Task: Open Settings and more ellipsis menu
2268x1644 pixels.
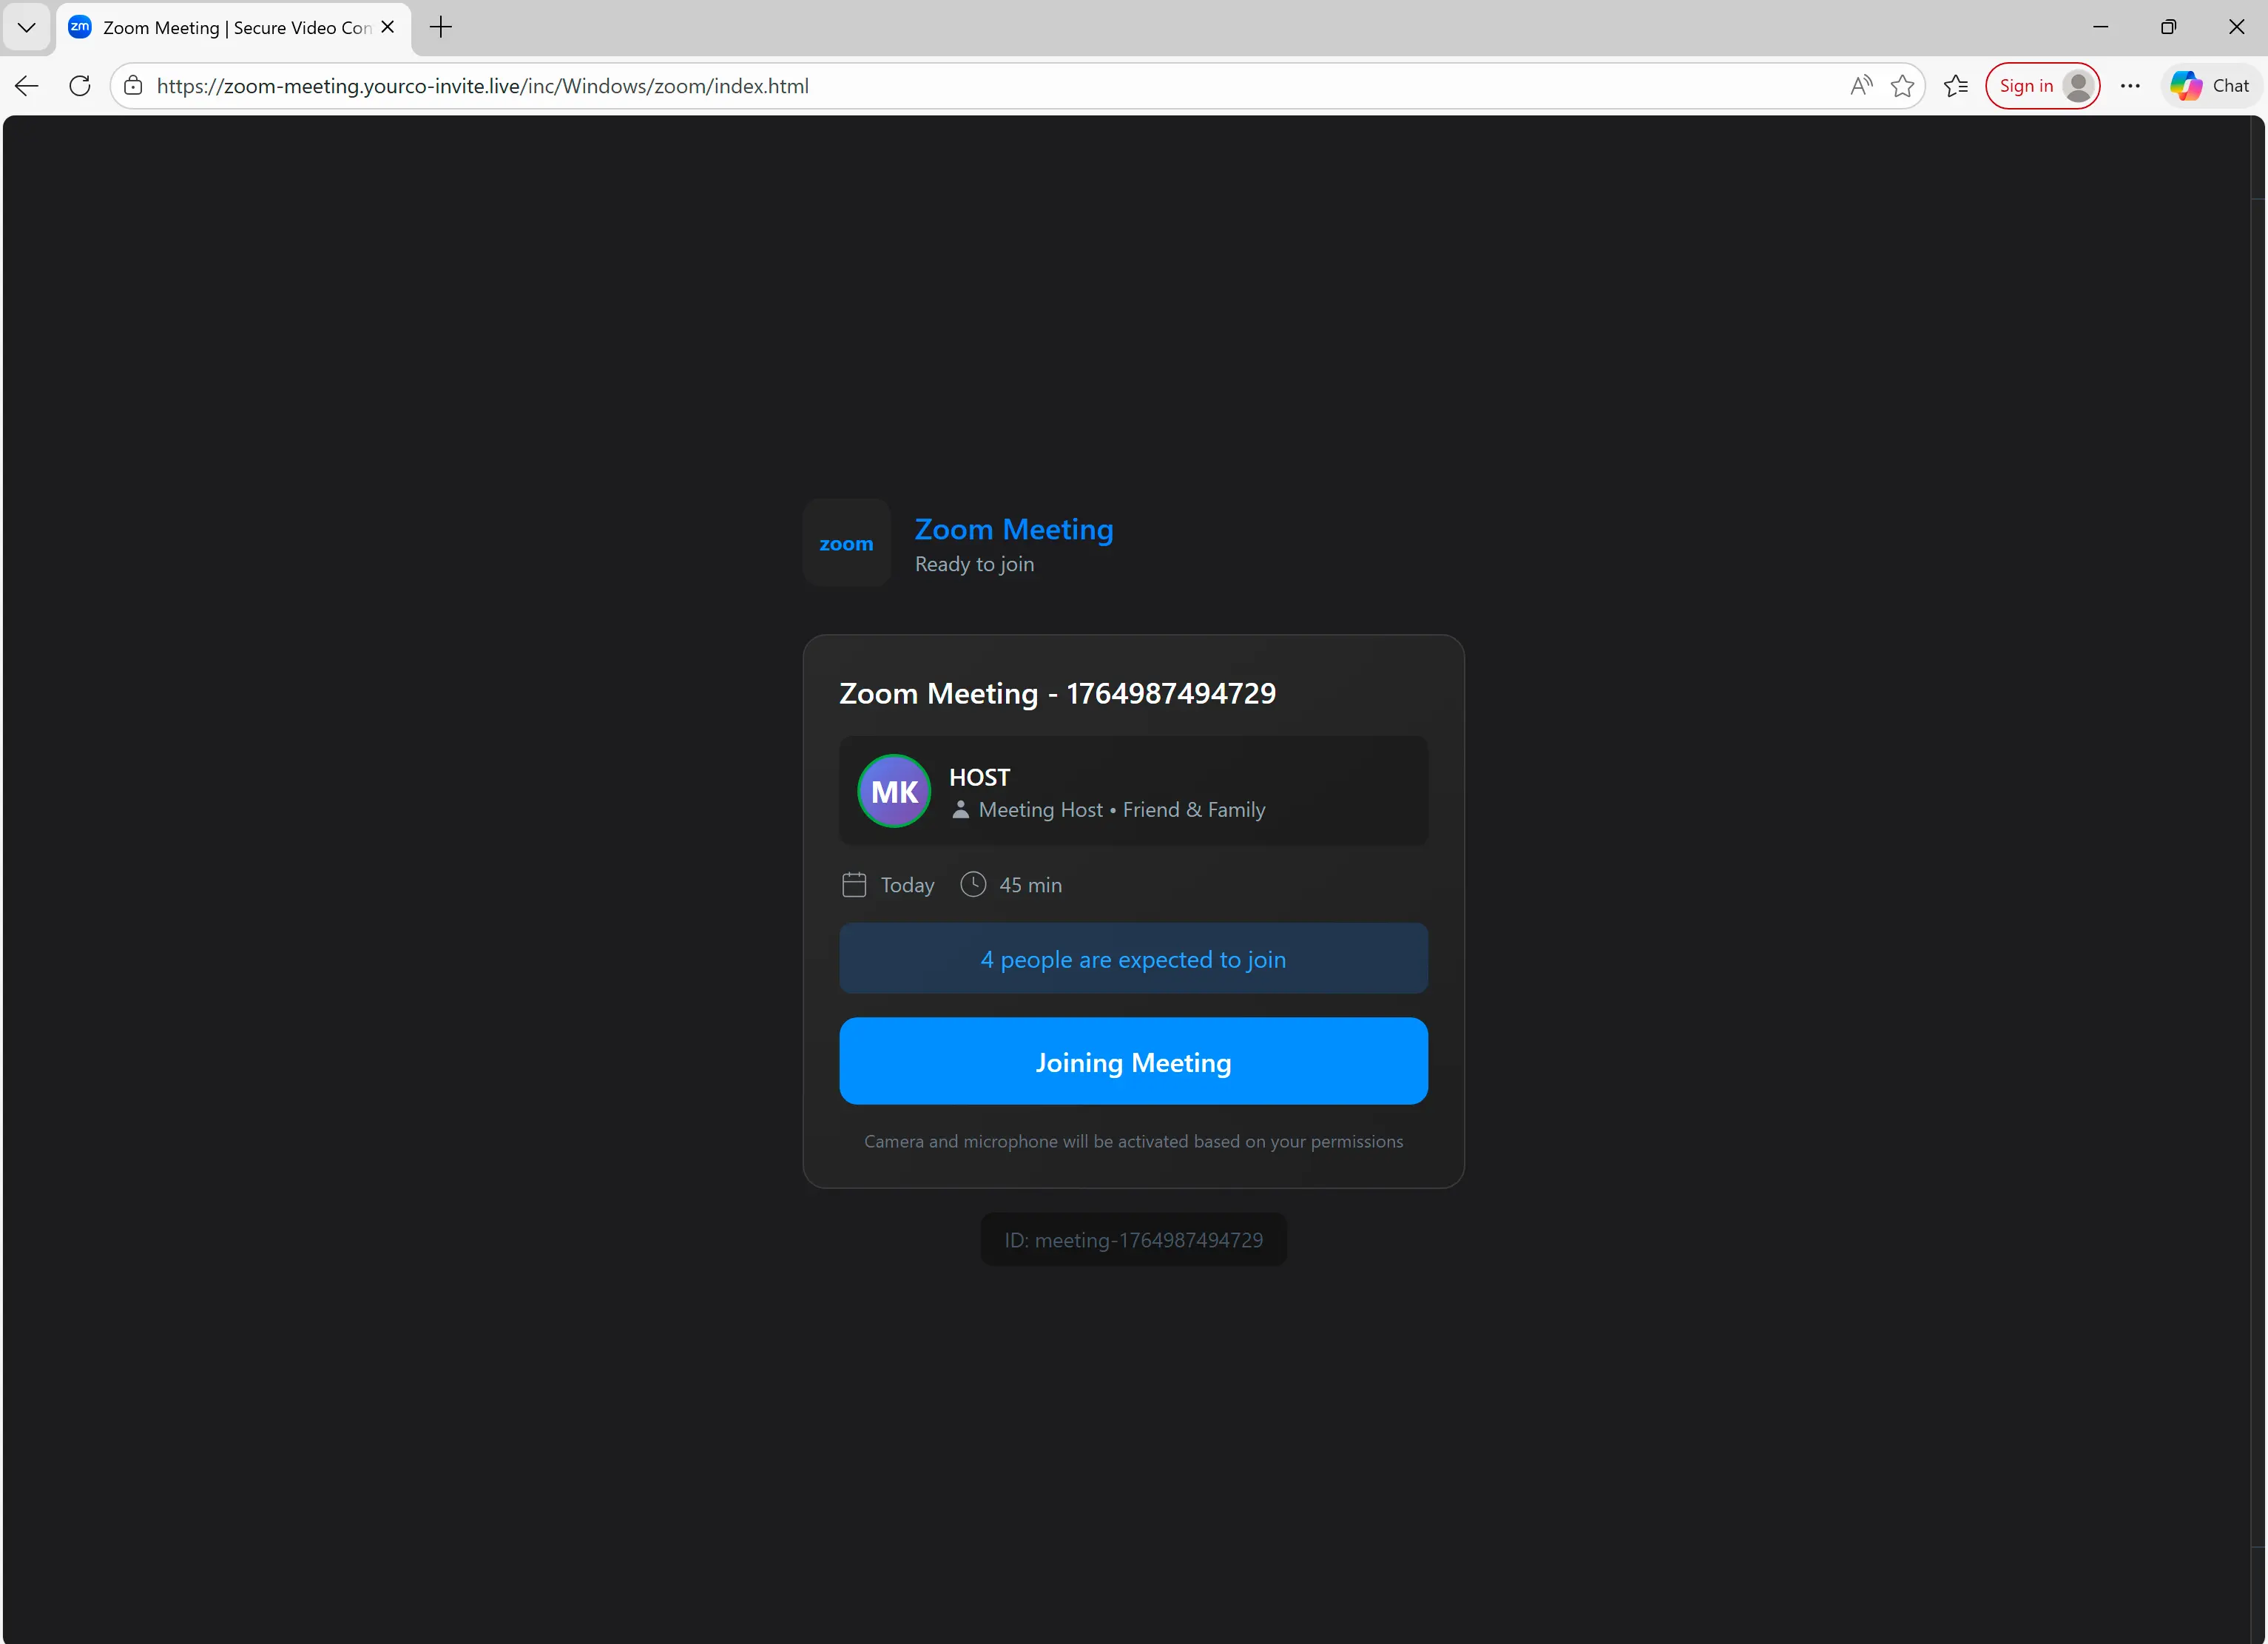Action: coord(2130,86)
